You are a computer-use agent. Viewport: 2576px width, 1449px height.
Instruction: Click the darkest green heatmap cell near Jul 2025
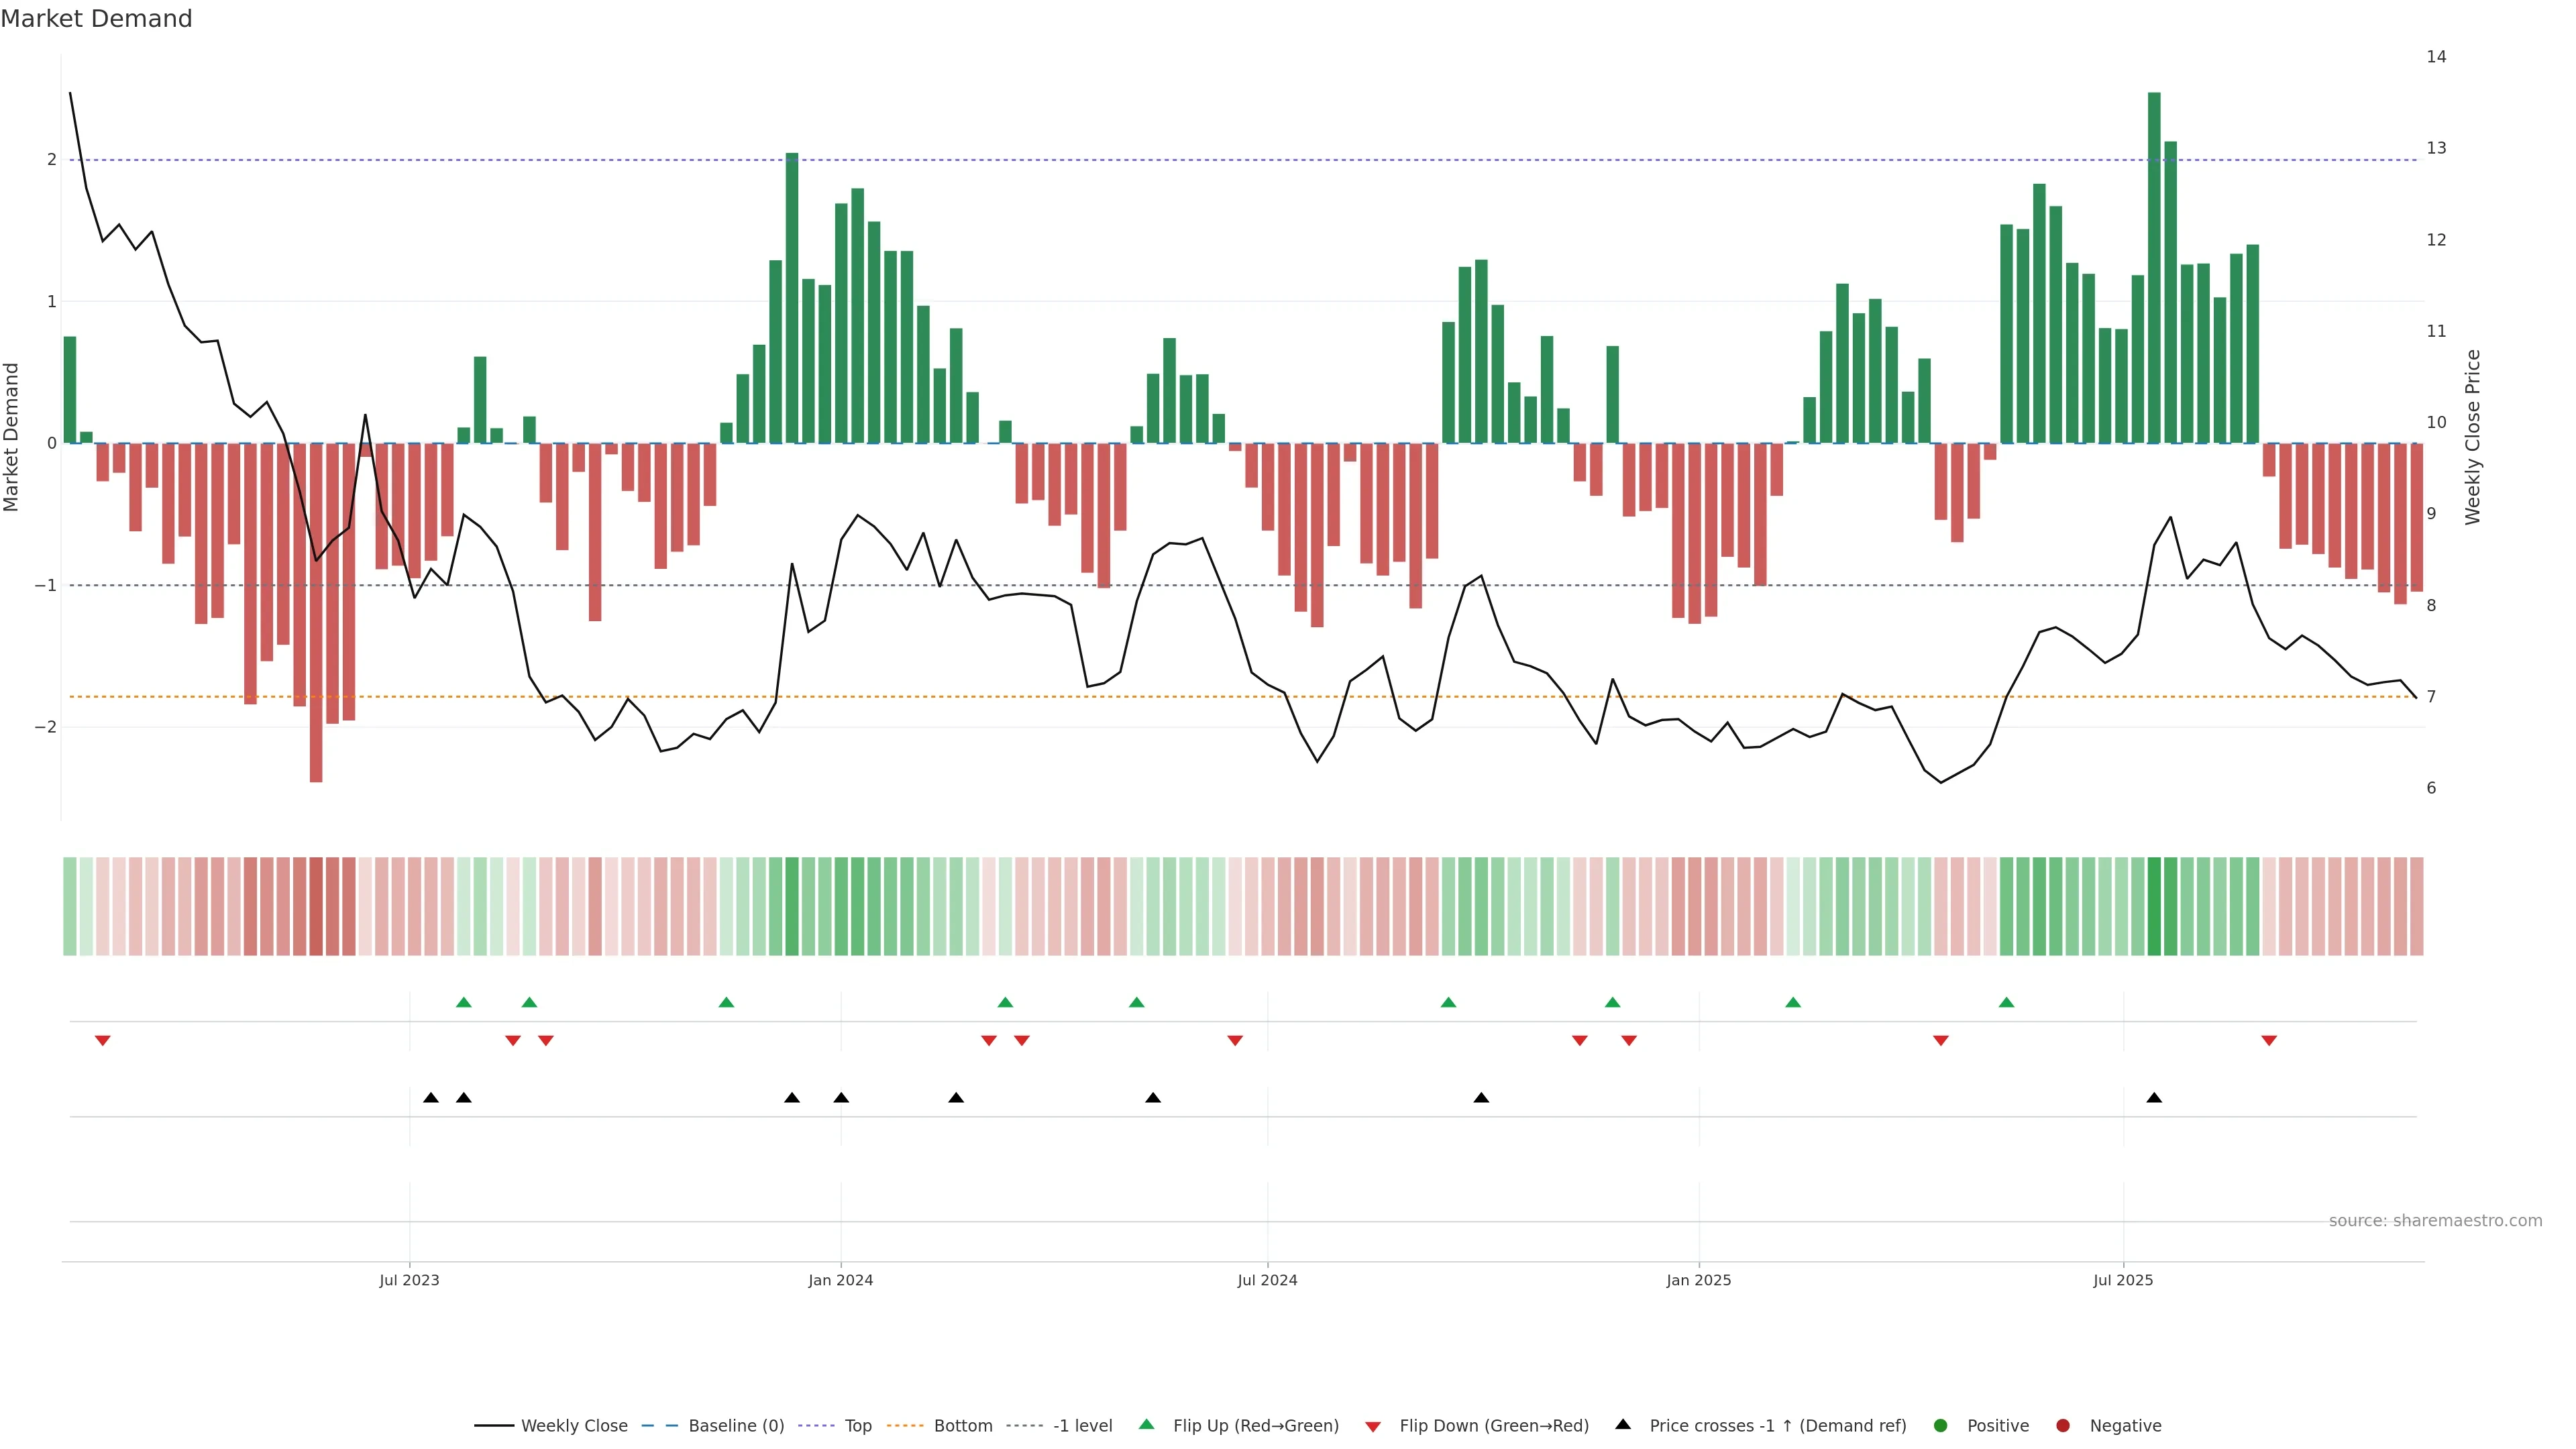[2154, 906]
